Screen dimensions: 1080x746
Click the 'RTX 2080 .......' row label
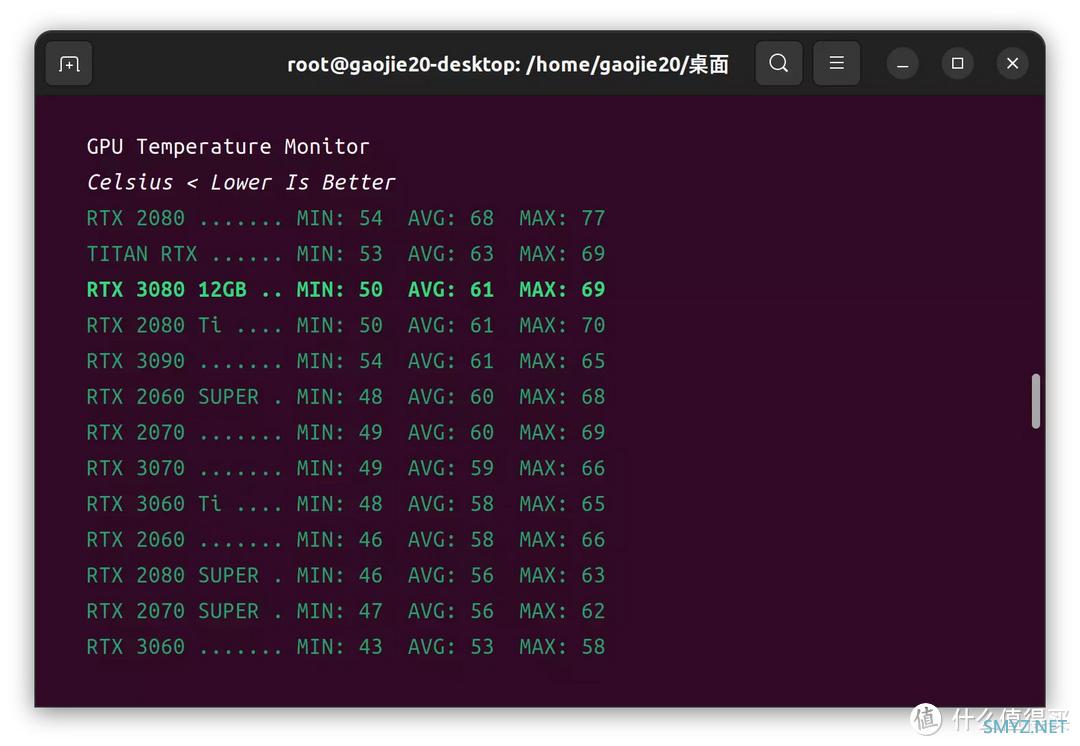point(184,218)
